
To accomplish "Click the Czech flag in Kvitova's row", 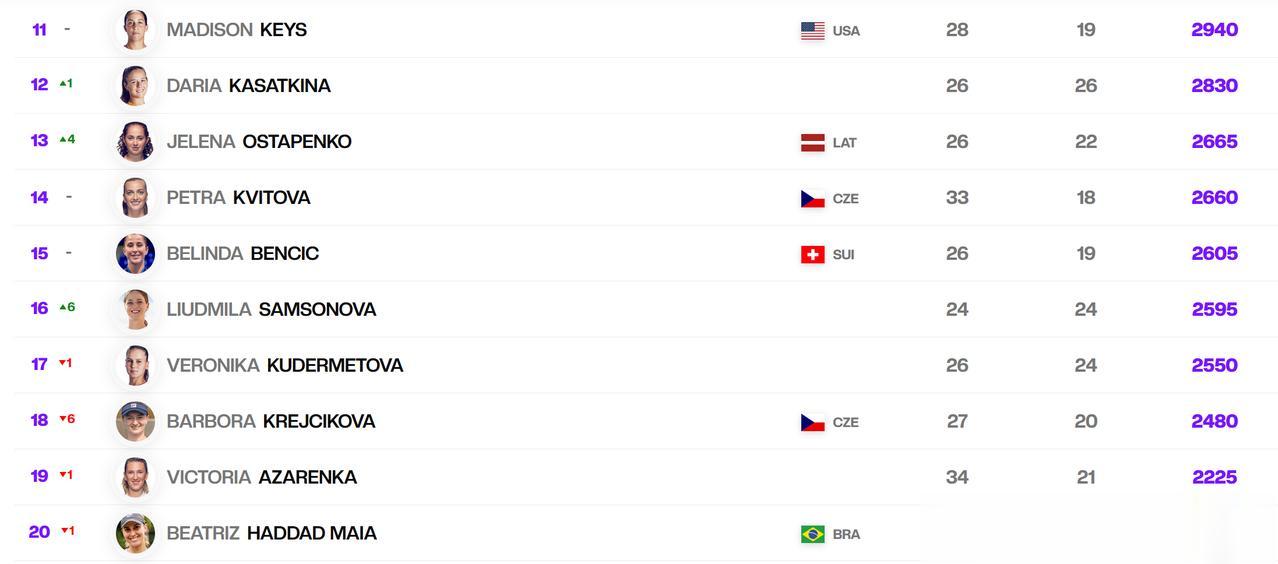I will point(813,199).
